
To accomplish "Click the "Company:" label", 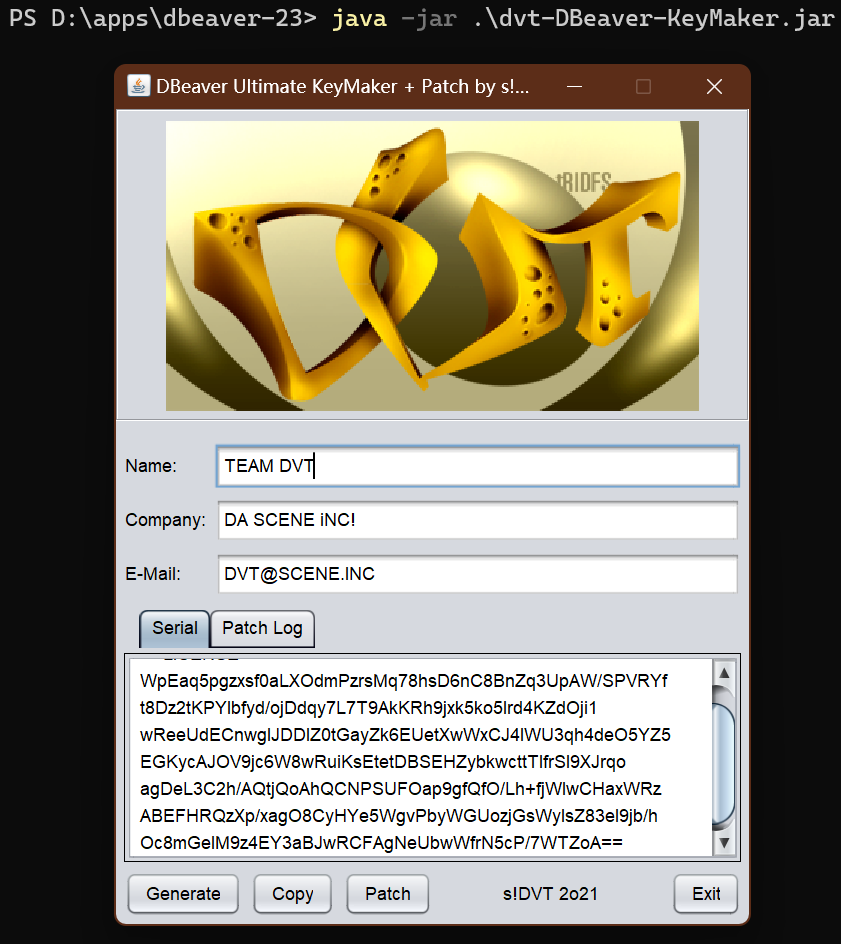I will [x=166, y=520].
